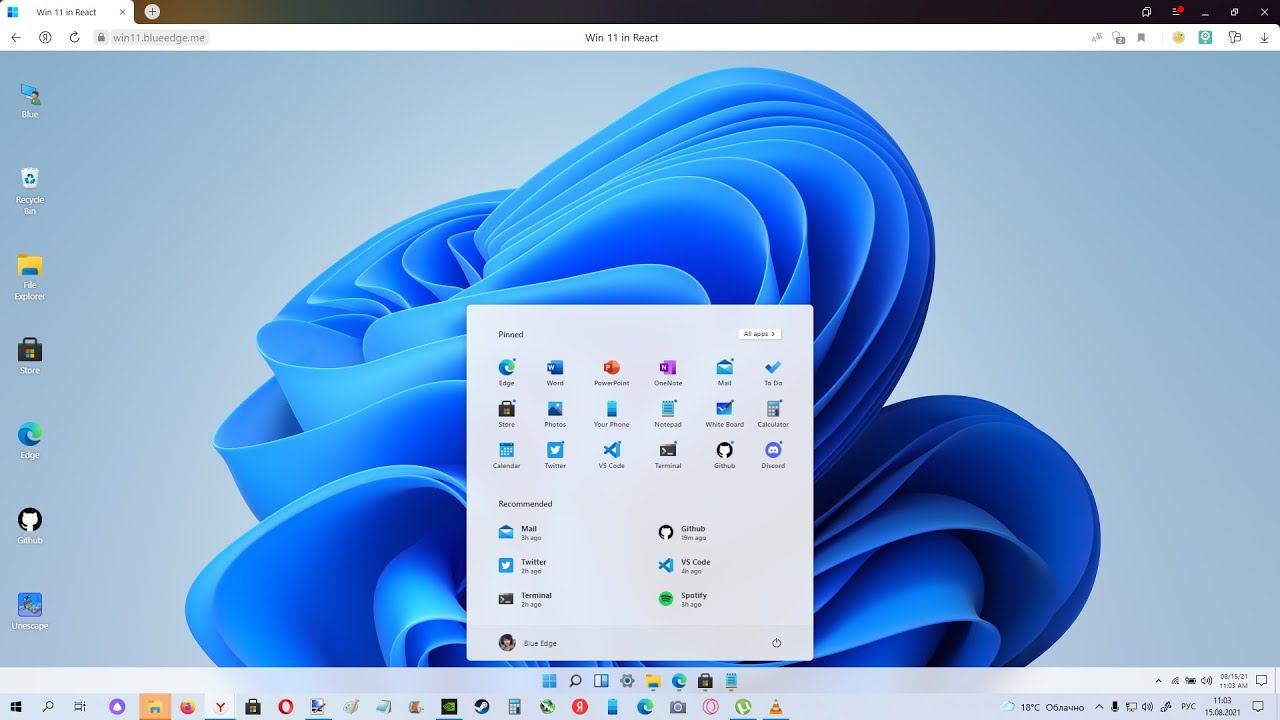Expand hidden system tray icons on host taskbar
Viewport: 1280px width, 720px height.
click(x=1100, y=707)
